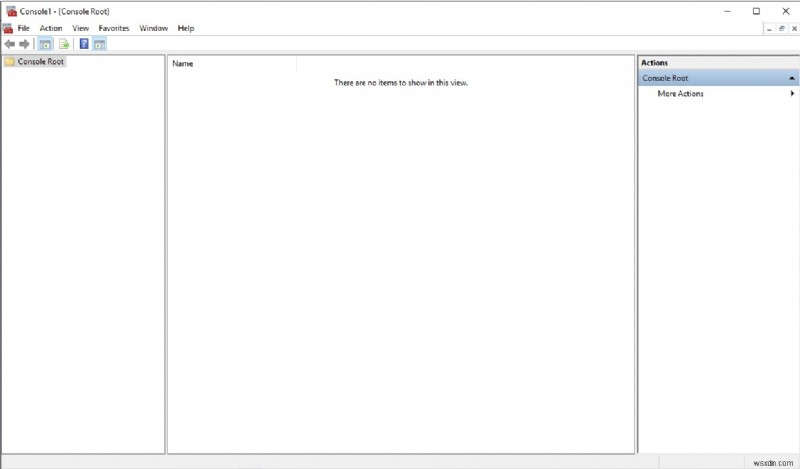Open Help via blue question mark icon
Image resolution: width=800 pixels, height=469 pixels.
84,44
